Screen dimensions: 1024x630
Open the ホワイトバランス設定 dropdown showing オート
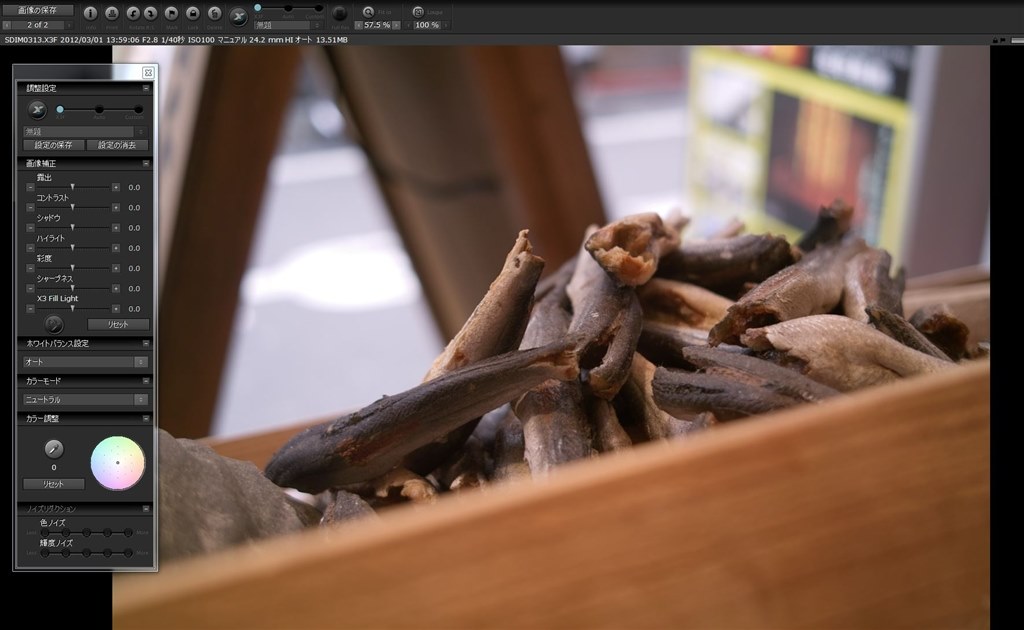coord(85,361)
